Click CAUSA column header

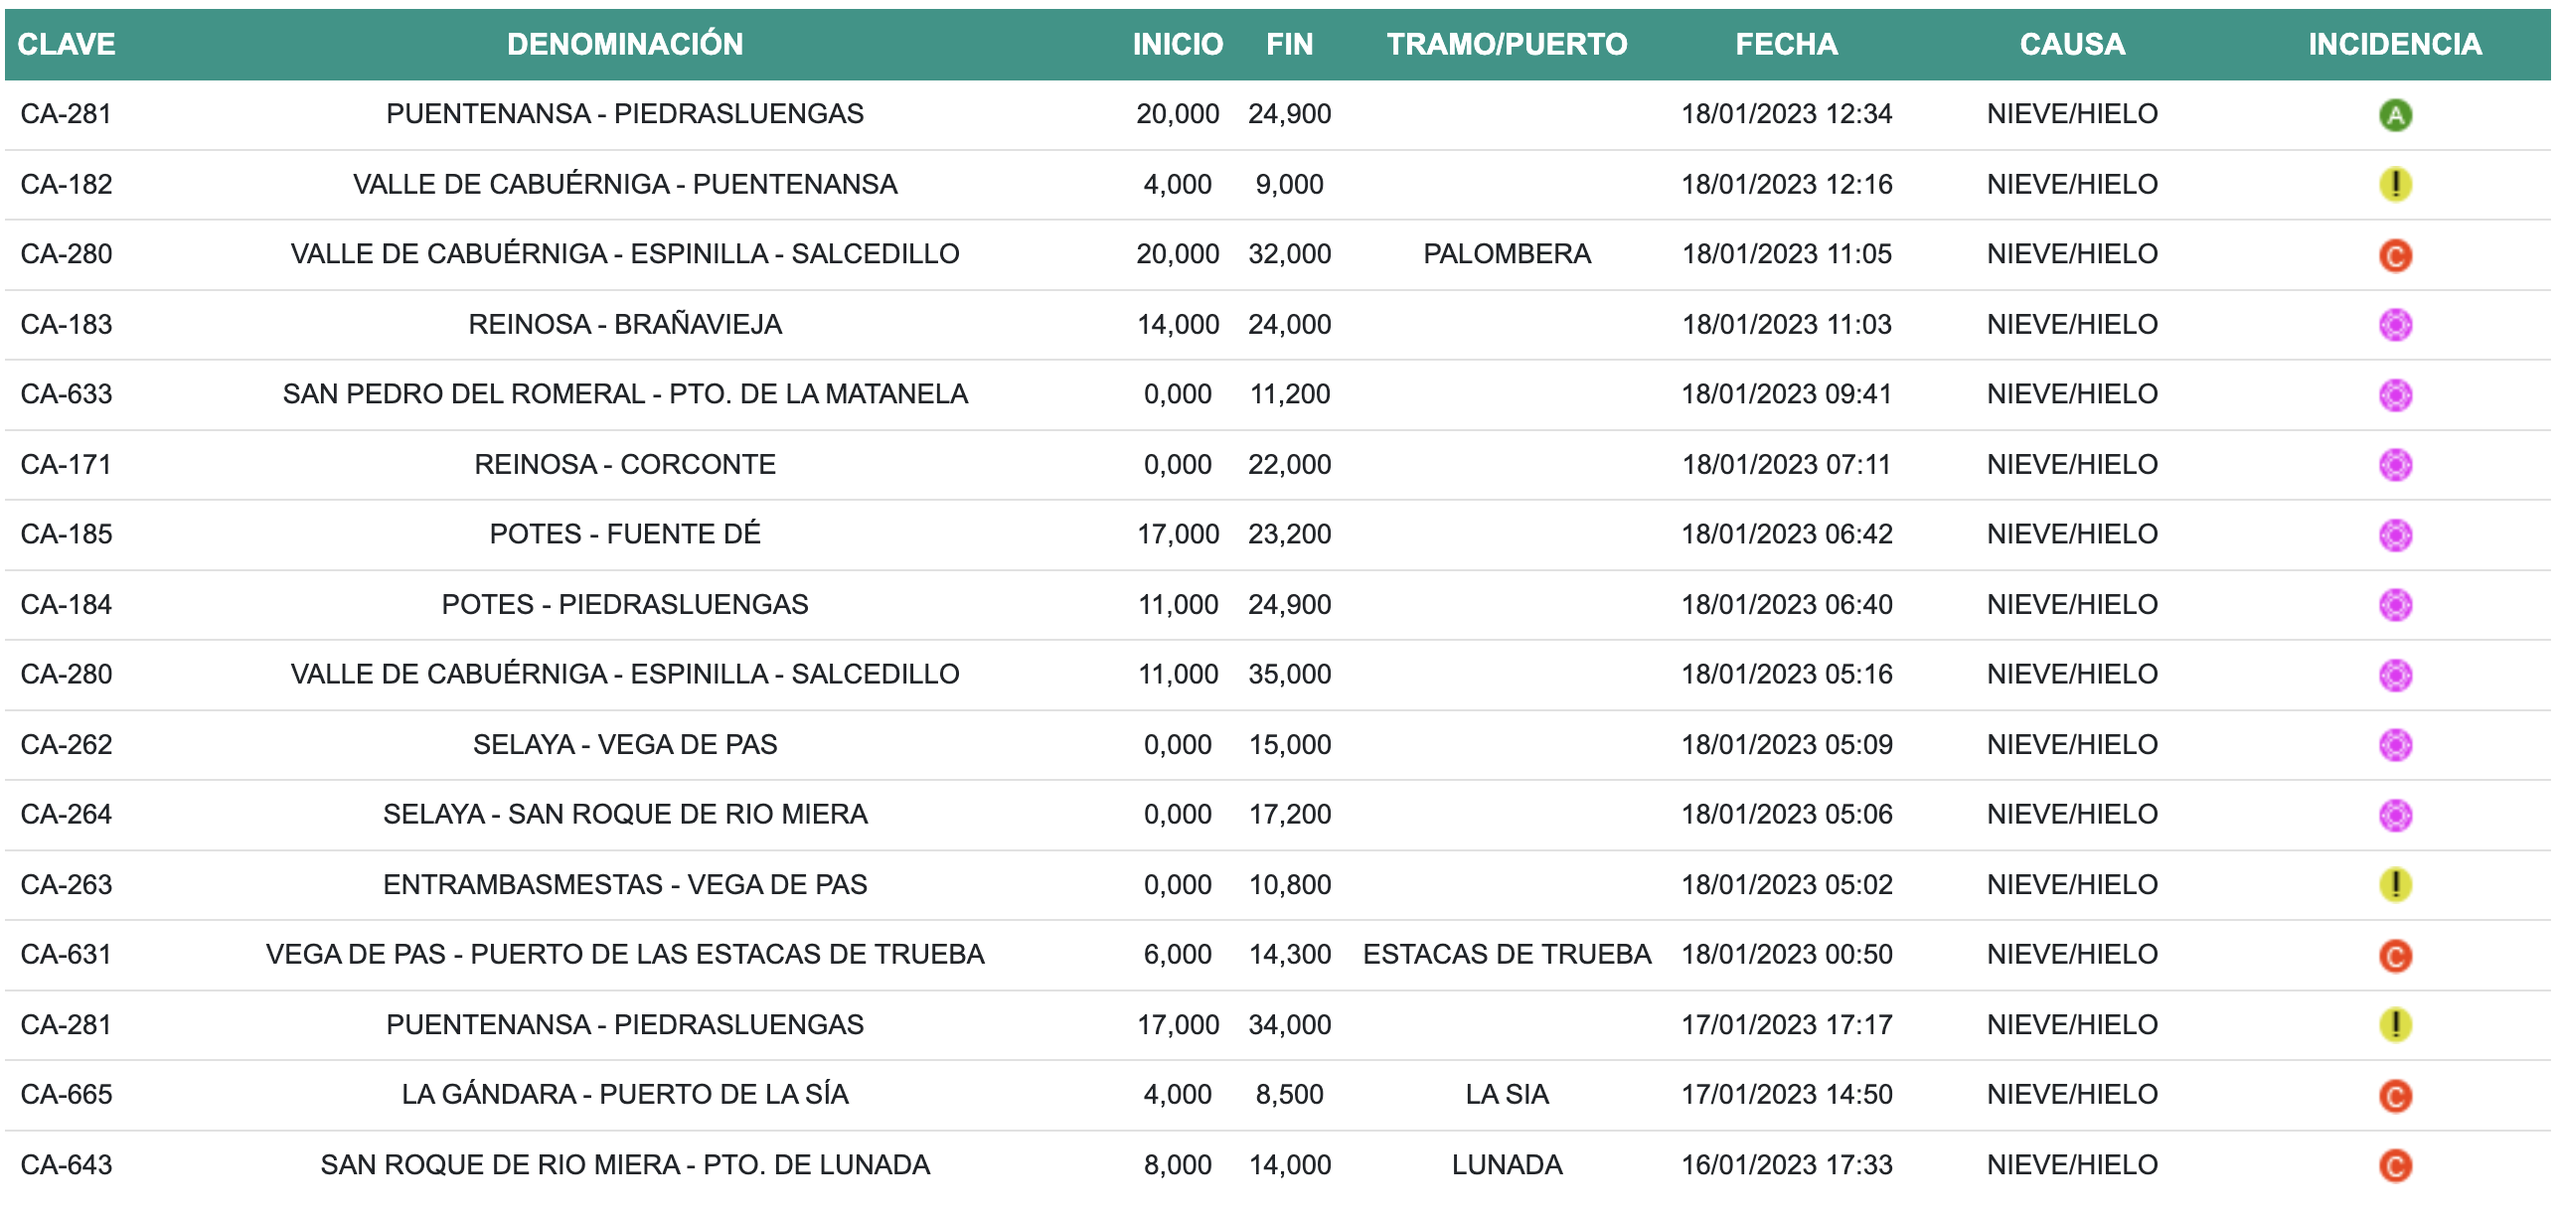point(2071,44)
